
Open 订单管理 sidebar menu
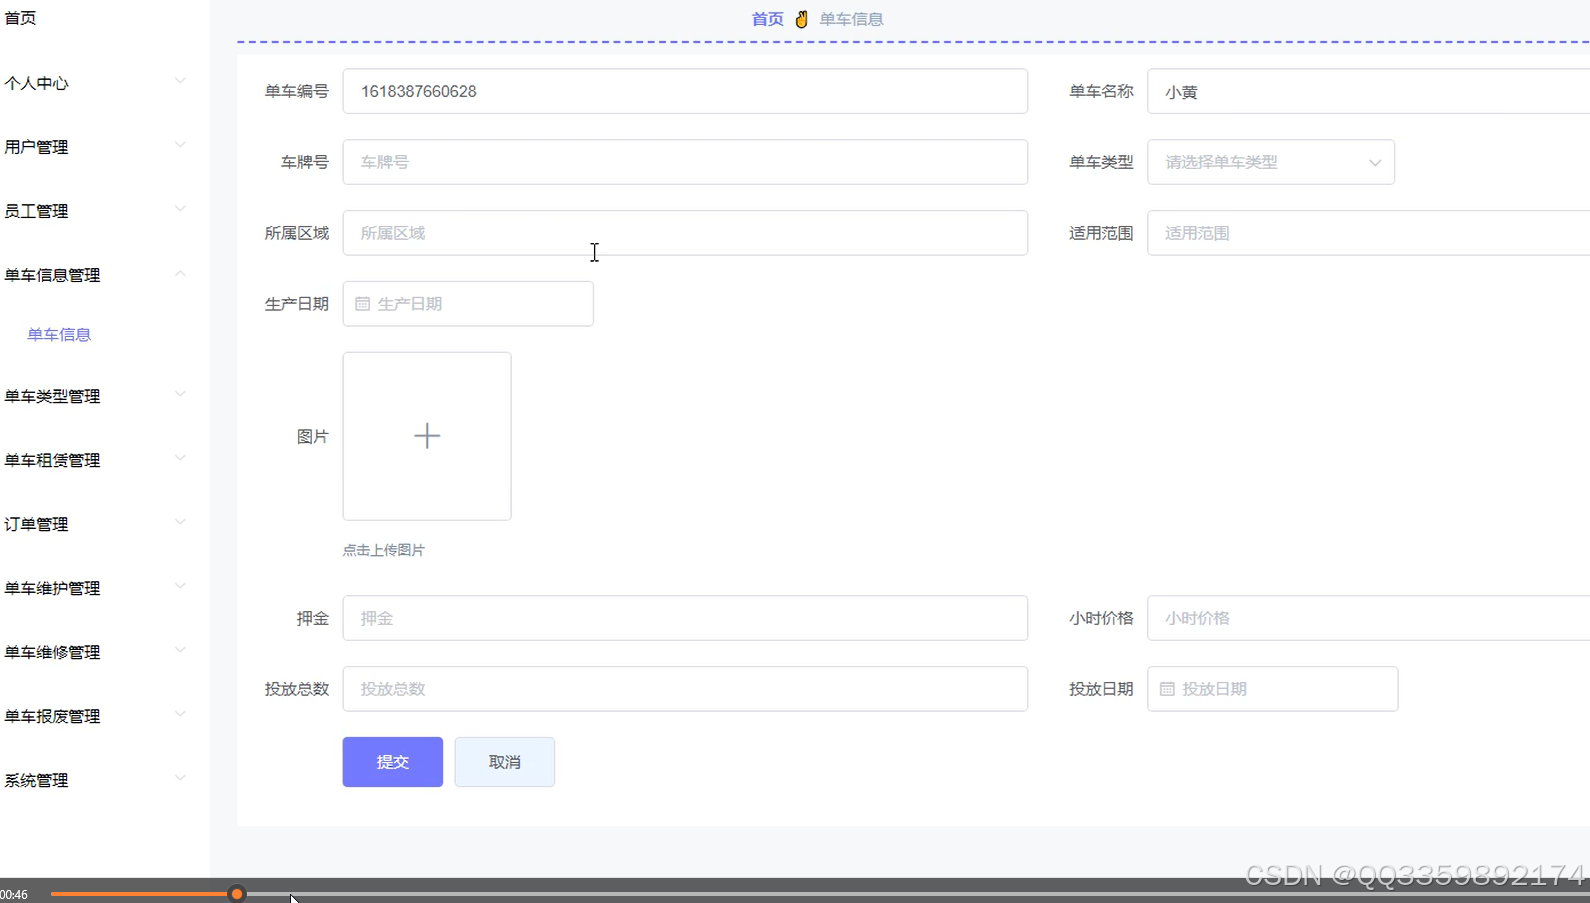pos(37,524)
